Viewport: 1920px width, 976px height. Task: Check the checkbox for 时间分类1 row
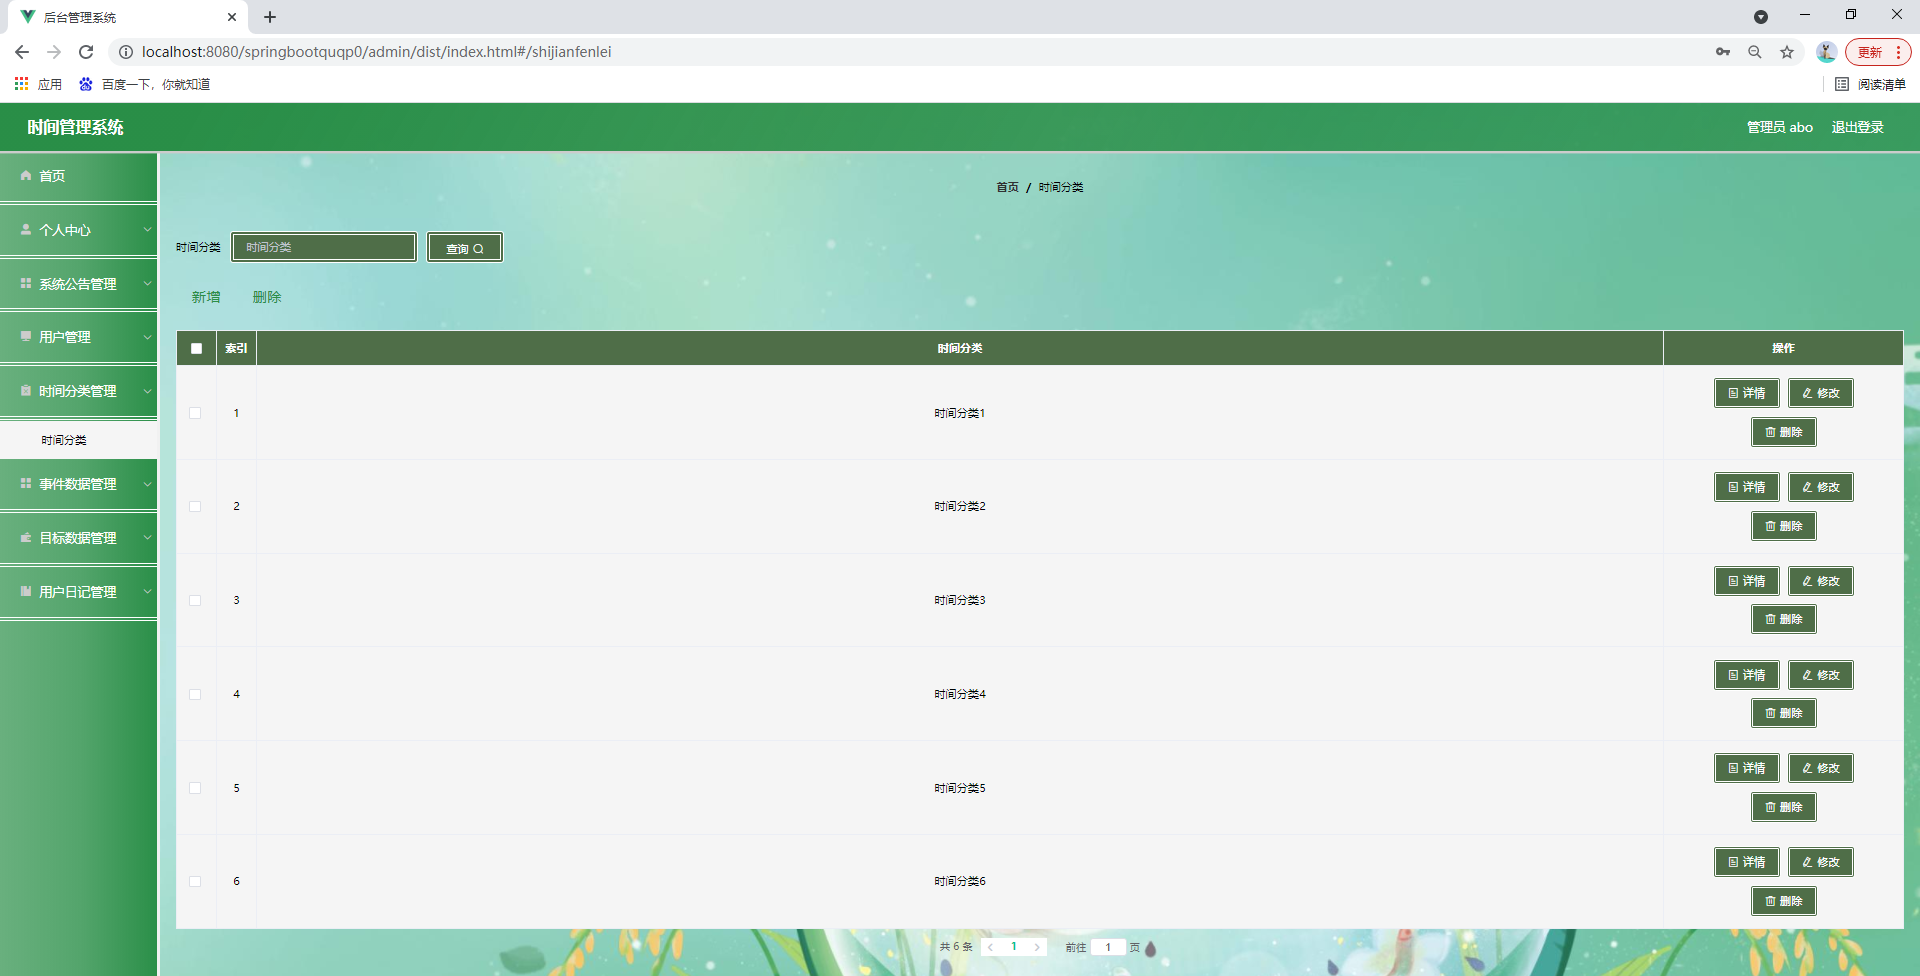coord(195,412)
